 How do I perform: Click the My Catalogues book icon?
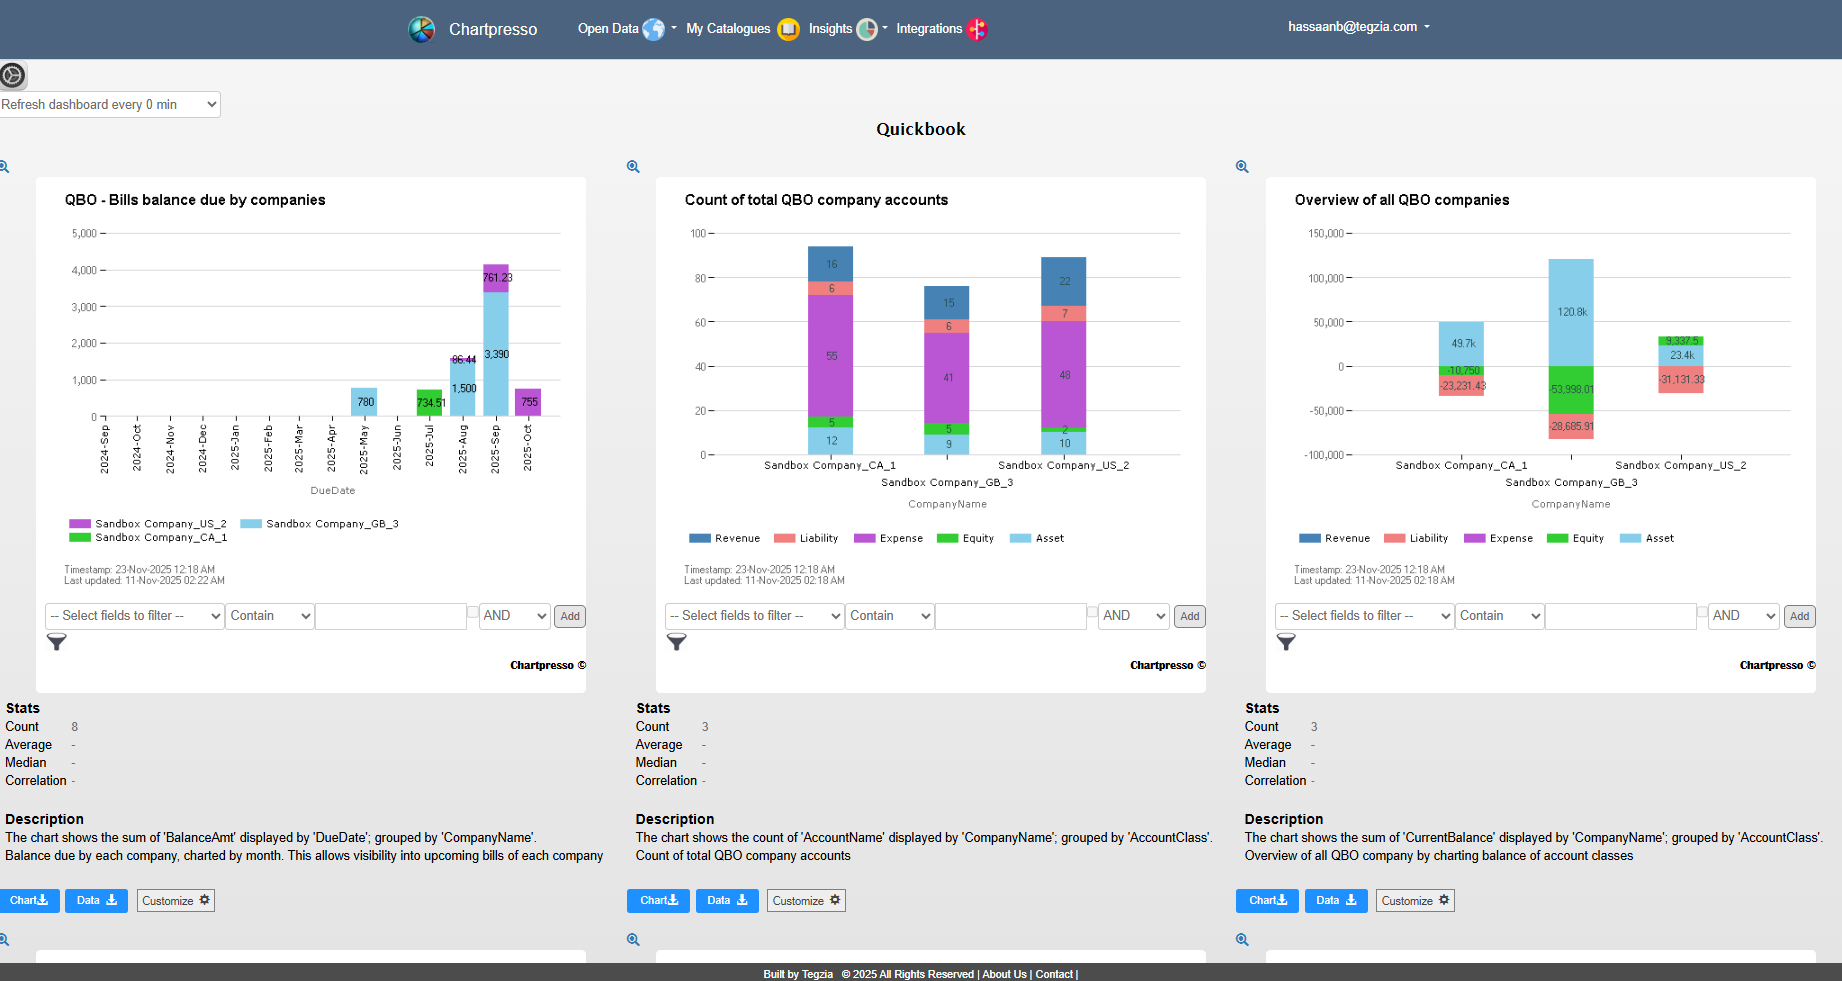[788, 29]
